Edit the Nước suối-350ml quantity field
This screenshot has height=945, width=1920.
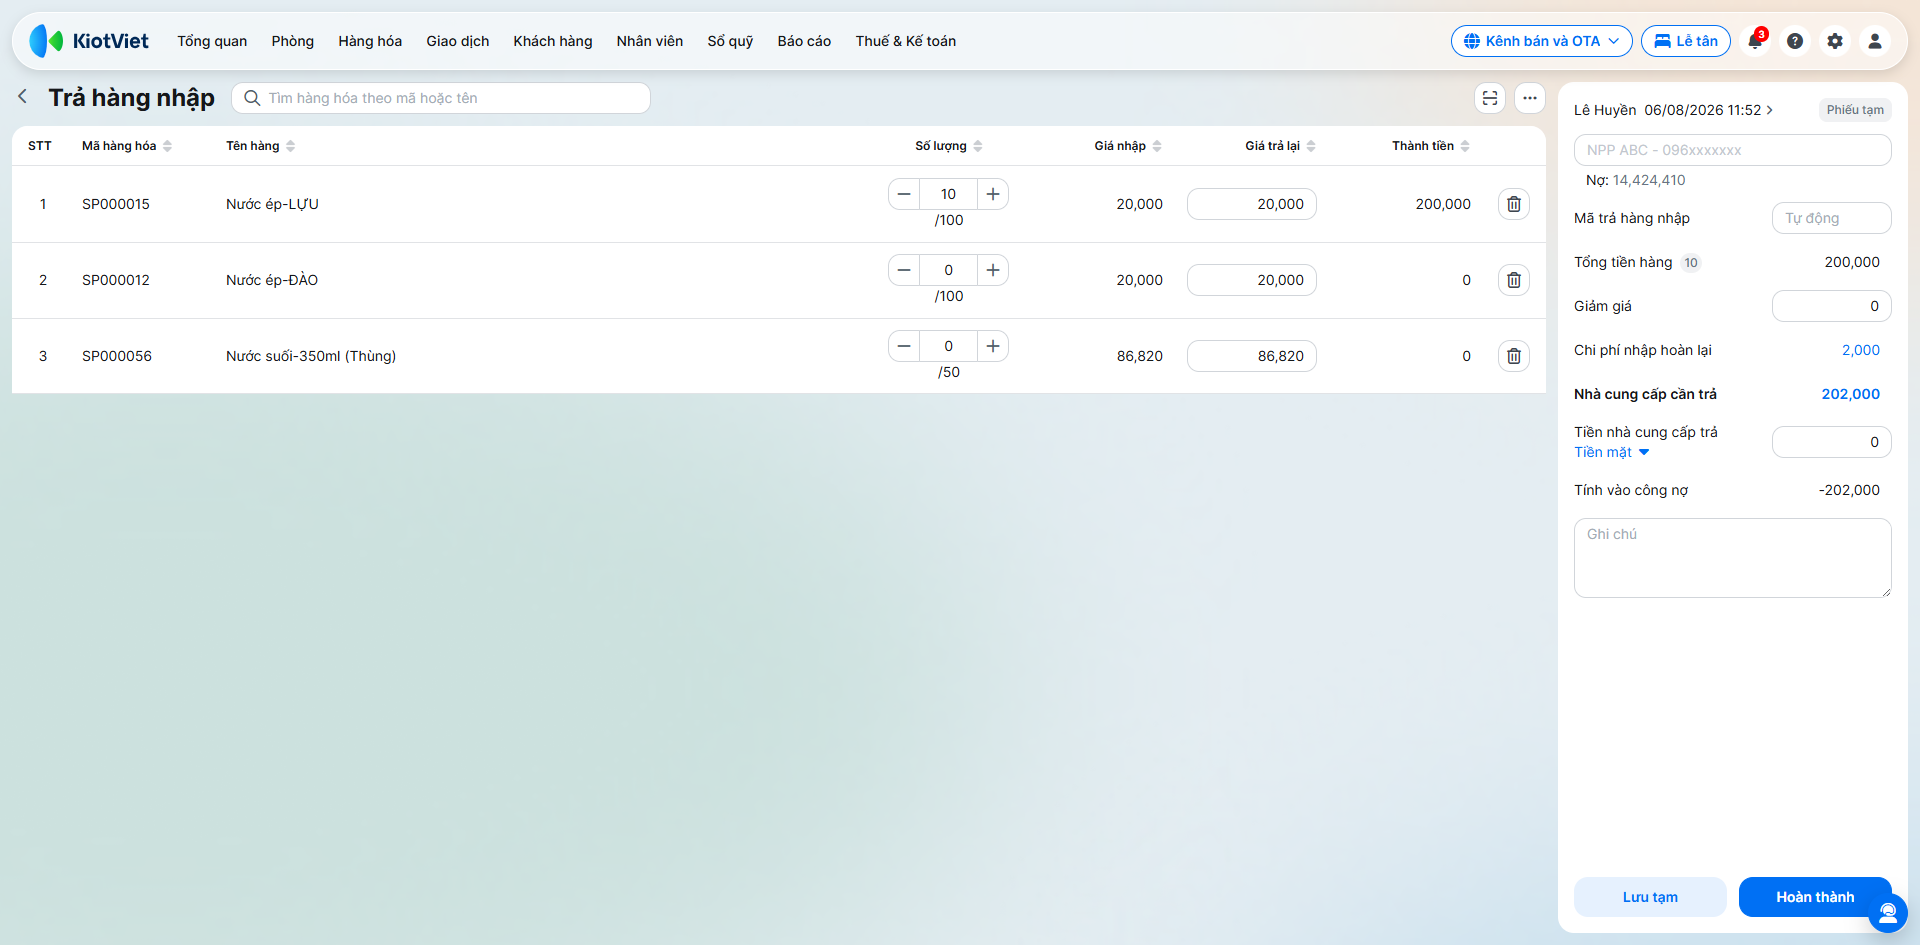(x=948, y=346)
